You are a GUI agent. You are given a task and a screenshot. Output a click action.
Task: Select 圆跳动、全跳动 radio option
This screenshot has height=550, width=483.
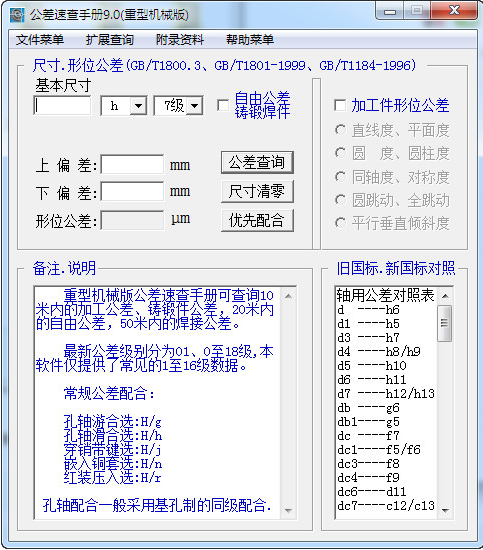340,200
